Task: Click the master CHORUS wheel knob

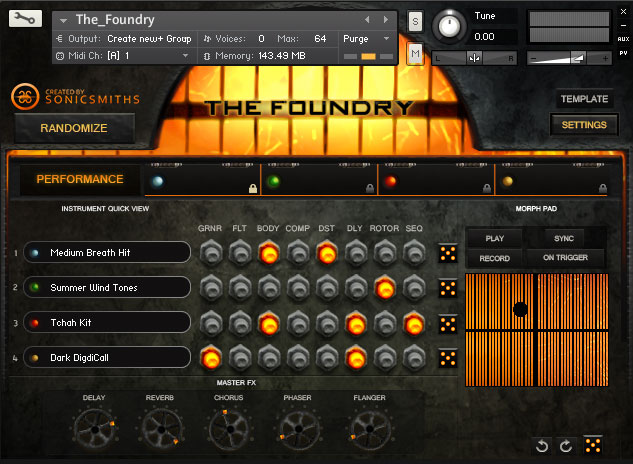Action: [229, 430]
